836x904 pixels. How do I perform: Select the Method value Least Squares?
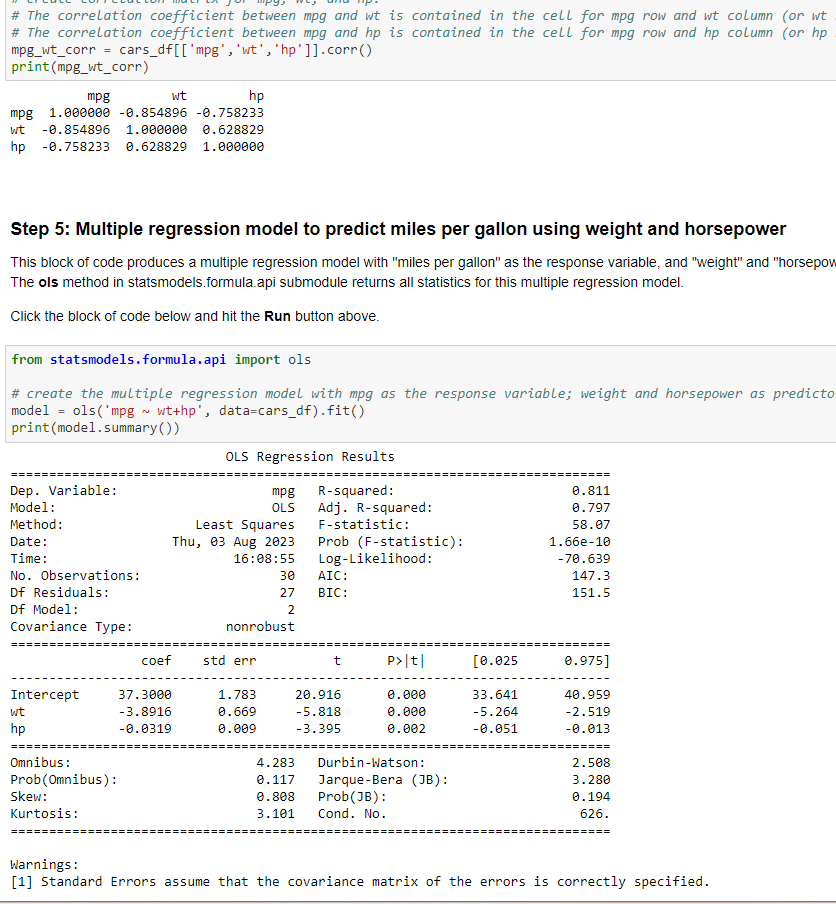click(245, 525)
